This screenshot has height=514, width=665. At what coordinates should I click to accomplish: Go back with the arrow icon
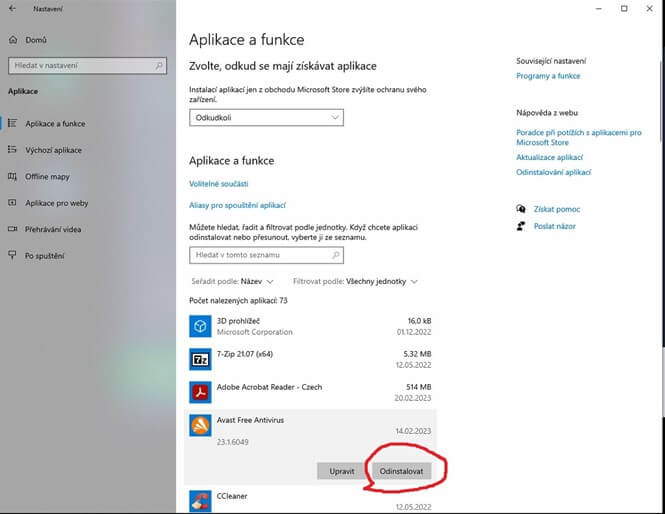[12, 8]
